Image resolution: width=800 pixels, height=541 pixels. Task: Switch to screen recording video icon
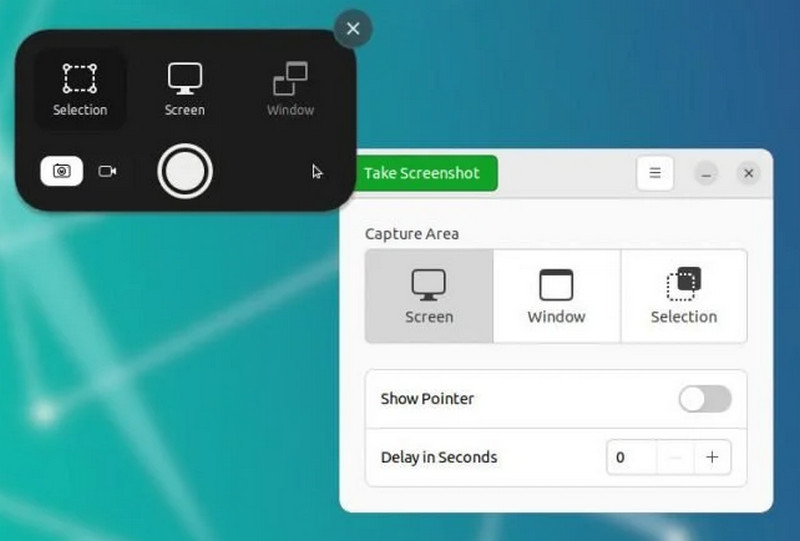click(107, 171)
